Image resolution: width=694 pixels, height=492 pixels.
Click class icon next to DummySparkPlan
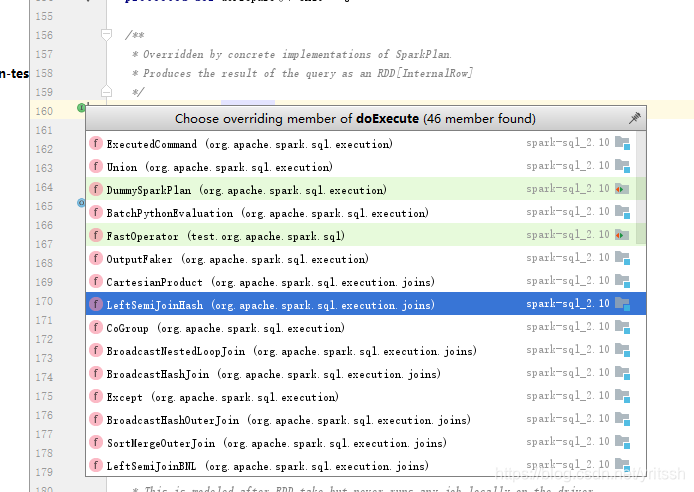pos(96,189)
